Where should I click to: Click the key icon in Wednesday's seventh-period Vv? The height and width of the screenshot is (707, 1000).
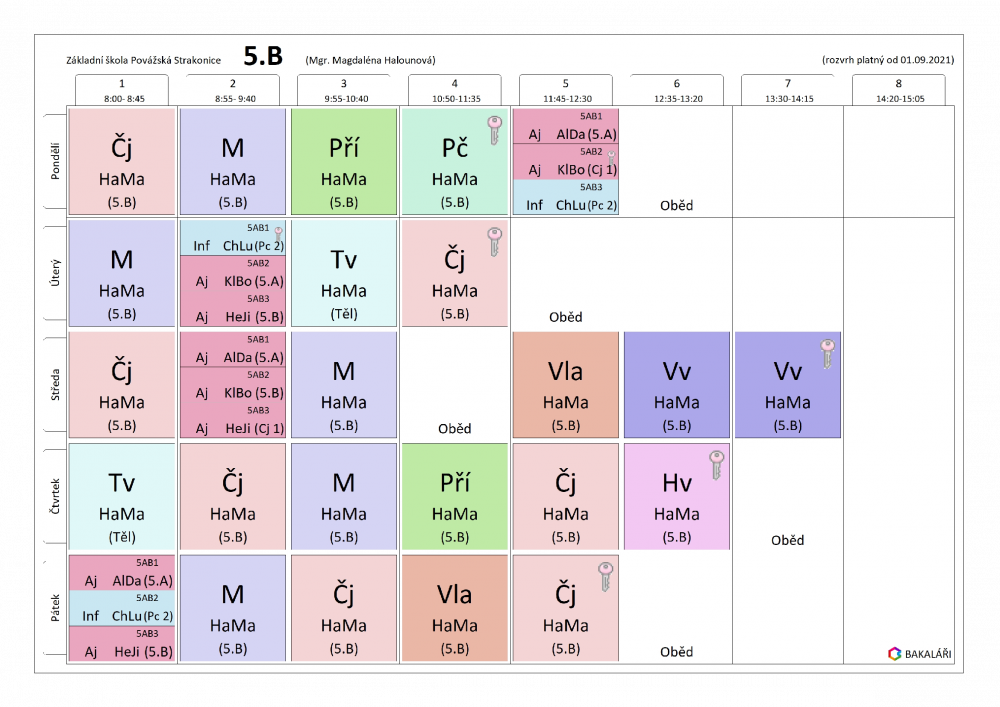[827, 354]
